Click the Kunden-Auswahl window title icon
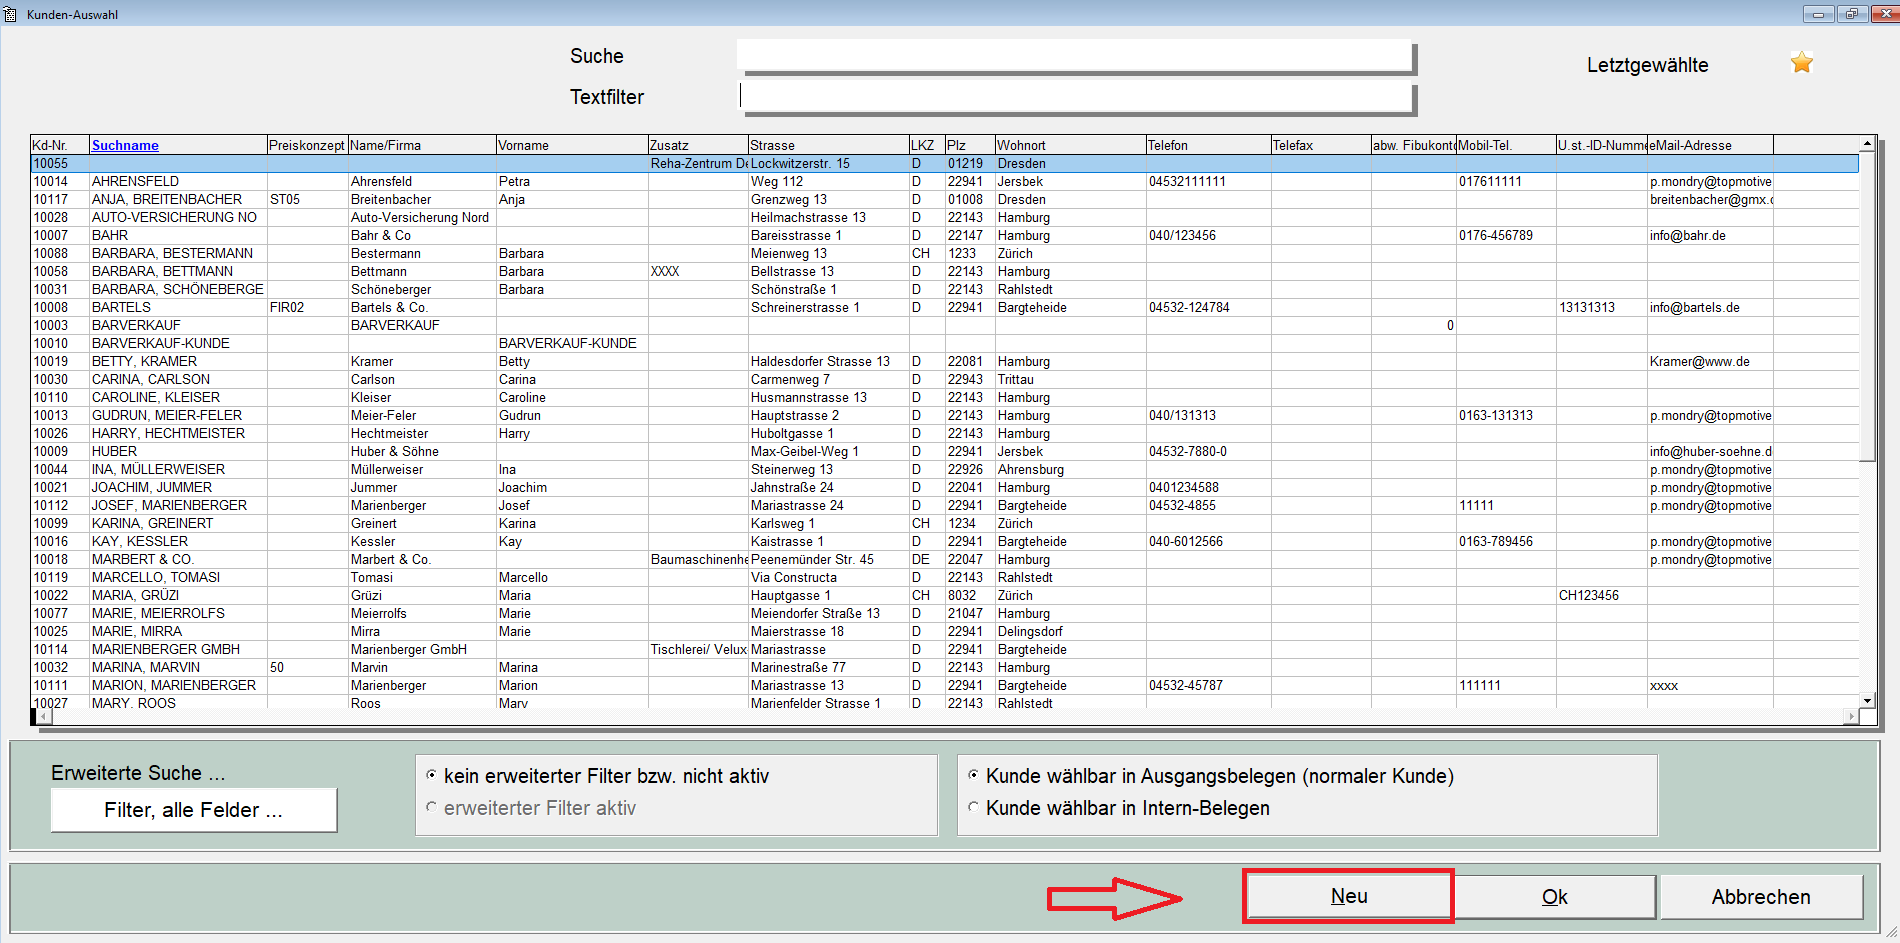This screenshot has width=1900, height=943. coord(10,14)
